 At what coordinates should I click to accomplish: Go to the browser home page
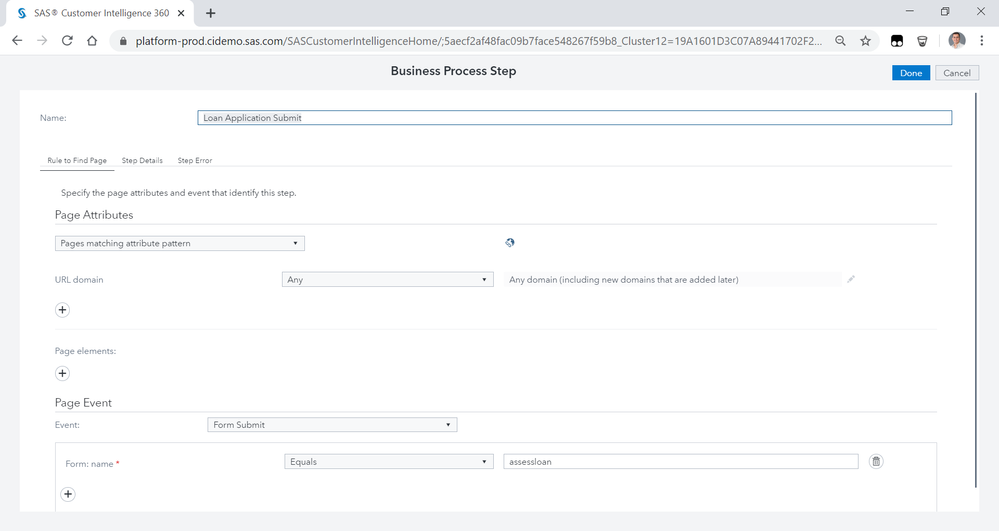coord(92,41)
